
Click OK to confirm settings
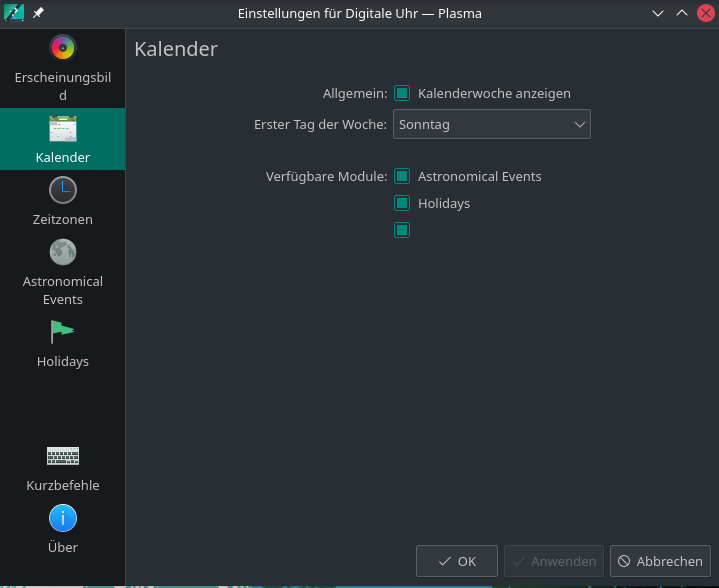[x=457, y=561]
